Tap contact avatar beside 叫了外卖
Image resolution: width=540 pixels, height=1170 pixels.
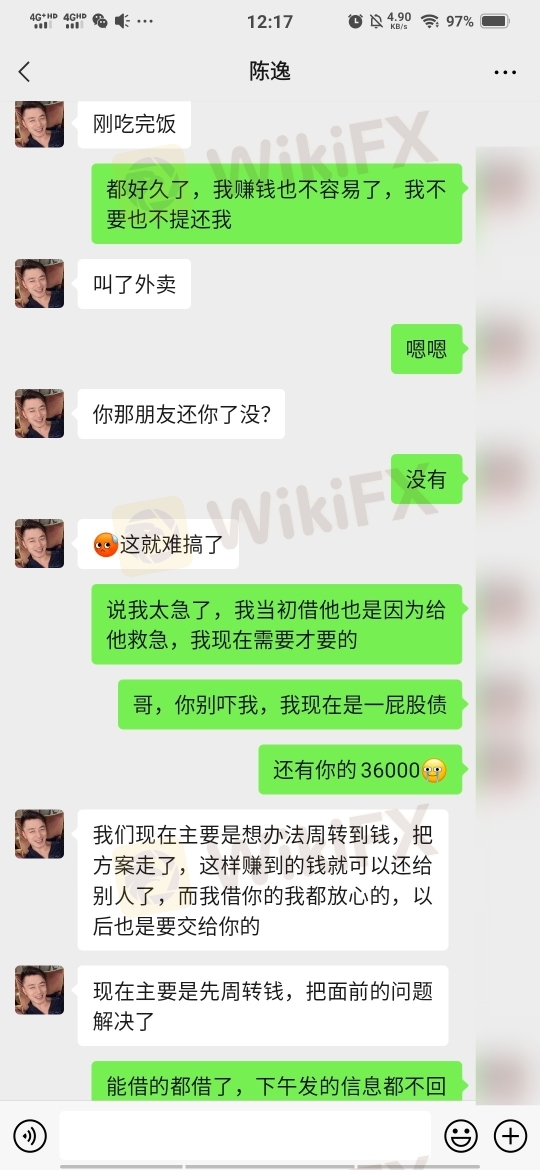[40, 284]
